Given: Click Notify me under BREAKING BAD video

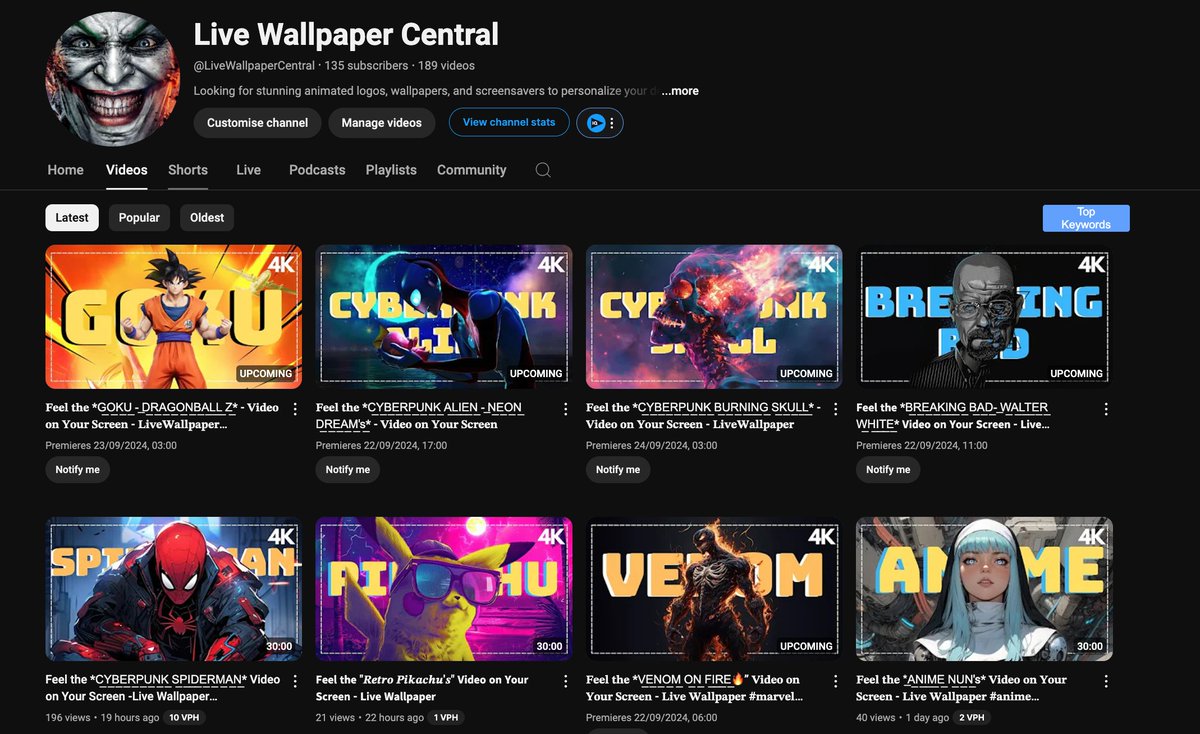Looking at the screenshot, I should (x=888, y=469).
